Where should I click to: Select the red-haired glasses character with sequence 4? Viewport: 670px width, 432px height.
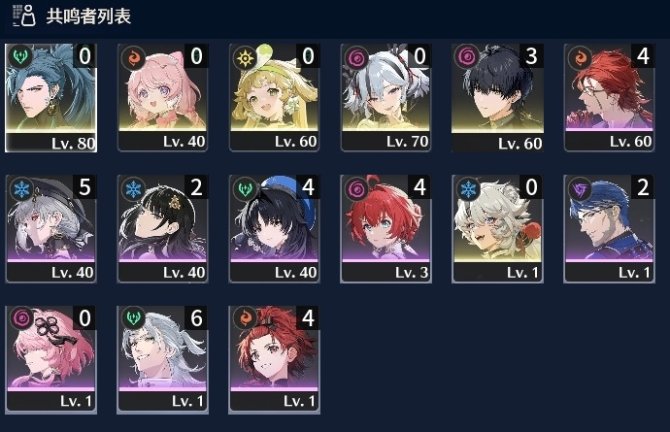coord(609,98)
